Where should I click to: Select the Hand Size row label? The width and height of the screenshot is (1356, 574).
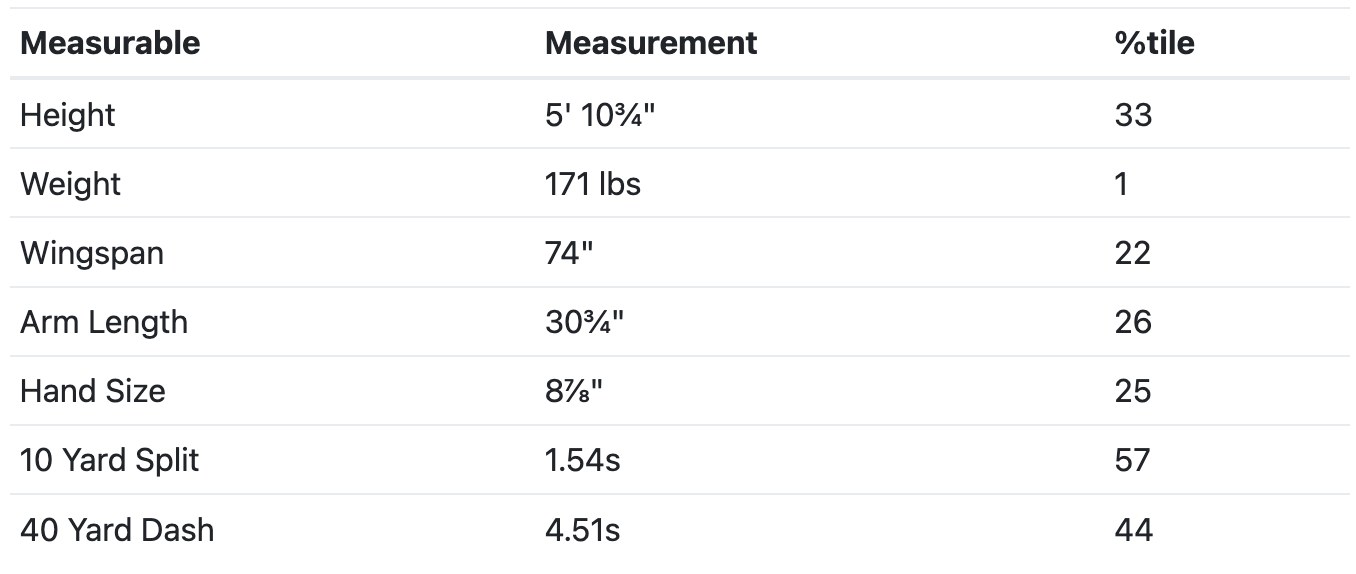click(x=93, y=391)
